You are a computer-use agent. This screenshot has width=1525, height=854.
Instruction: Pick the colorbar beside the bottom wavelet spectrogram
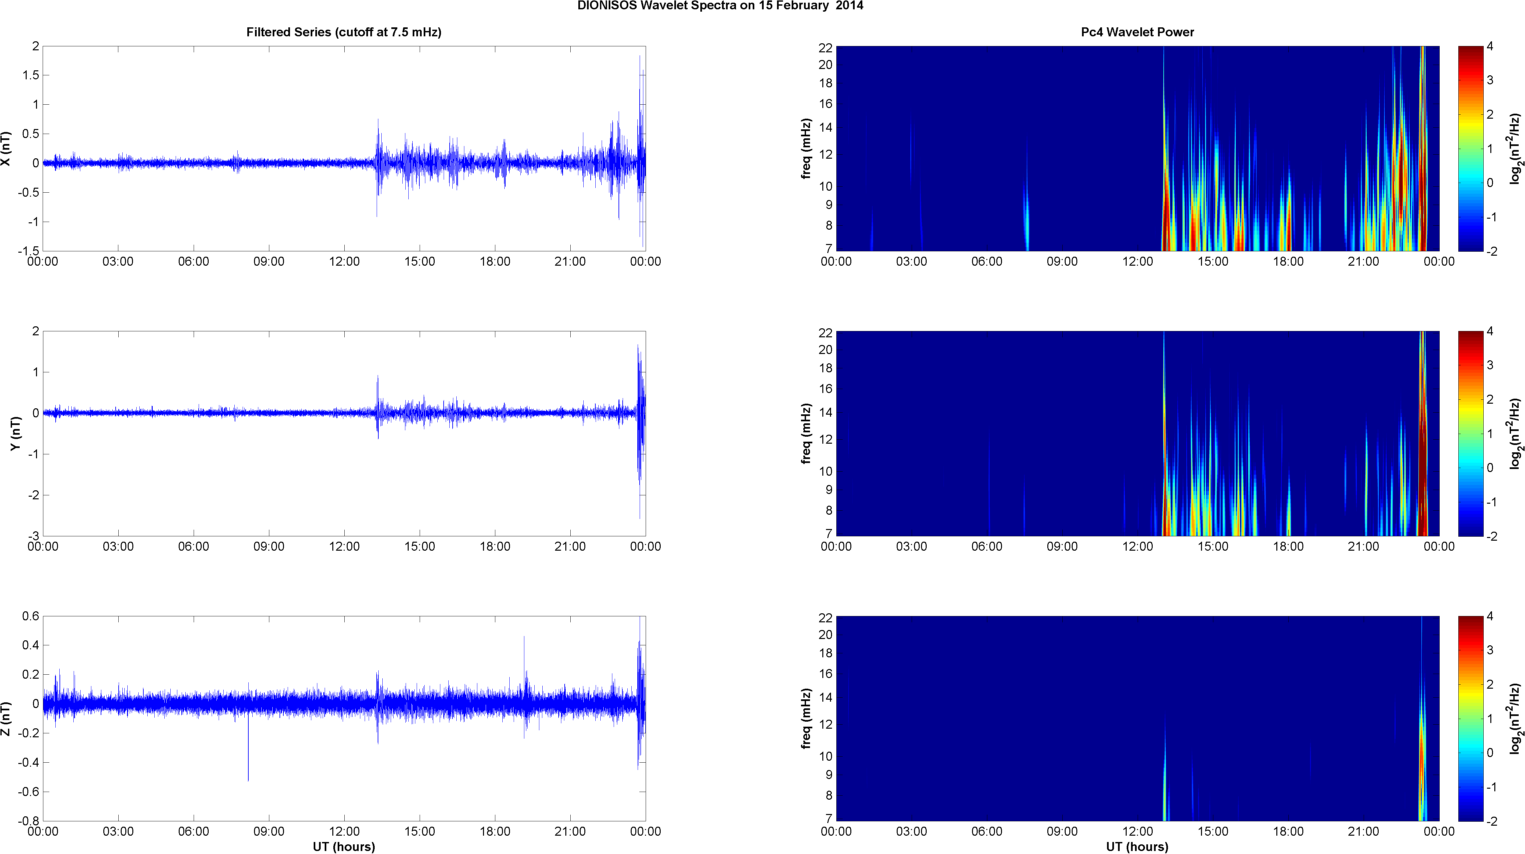point(1471,718)
